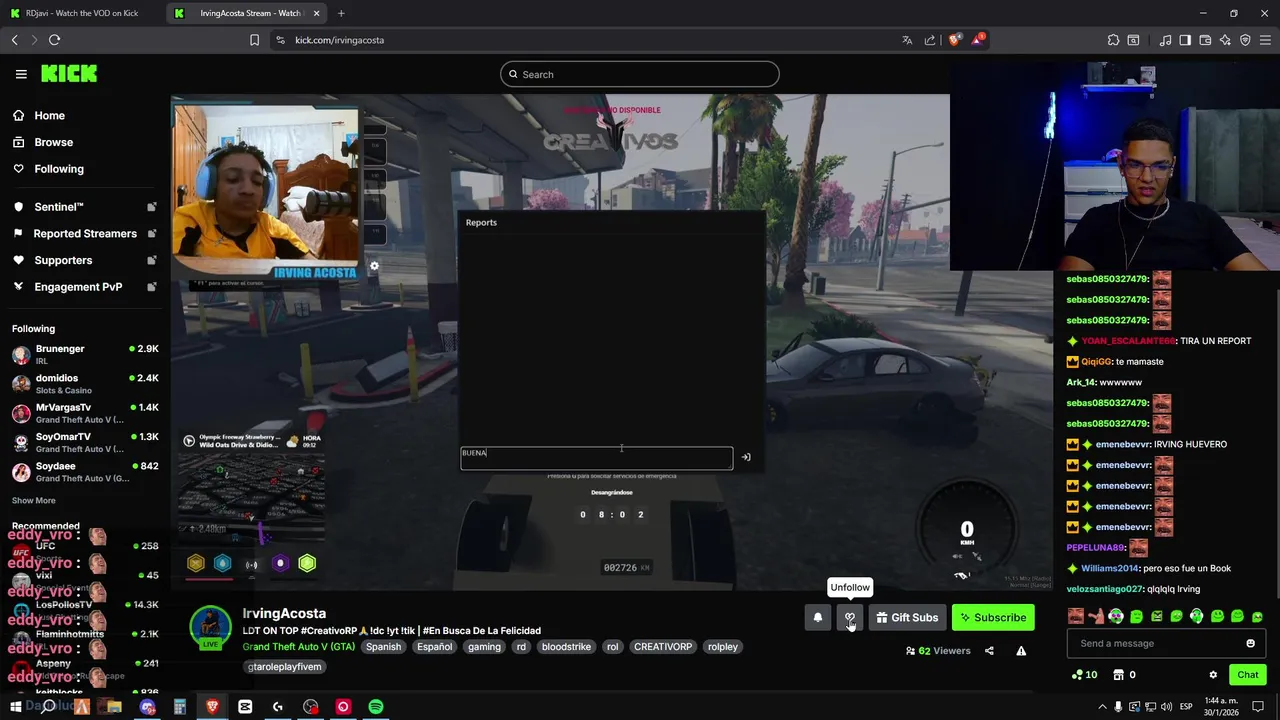
Task: Switch to RDjavi VOD browser tab
Action: tap(82, 13)
